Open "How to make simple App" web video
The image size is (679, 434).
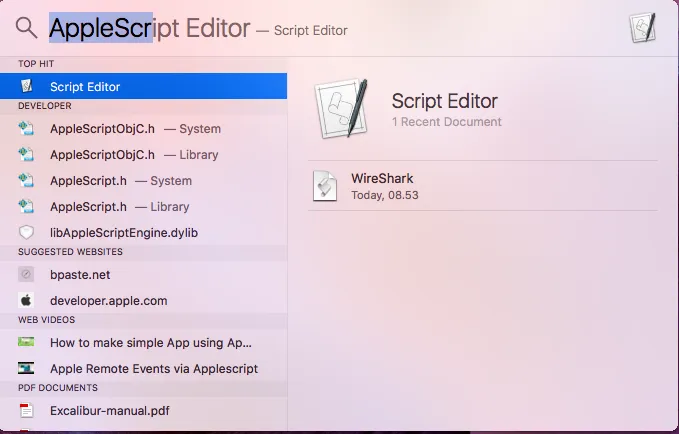(x=143, y=343)
